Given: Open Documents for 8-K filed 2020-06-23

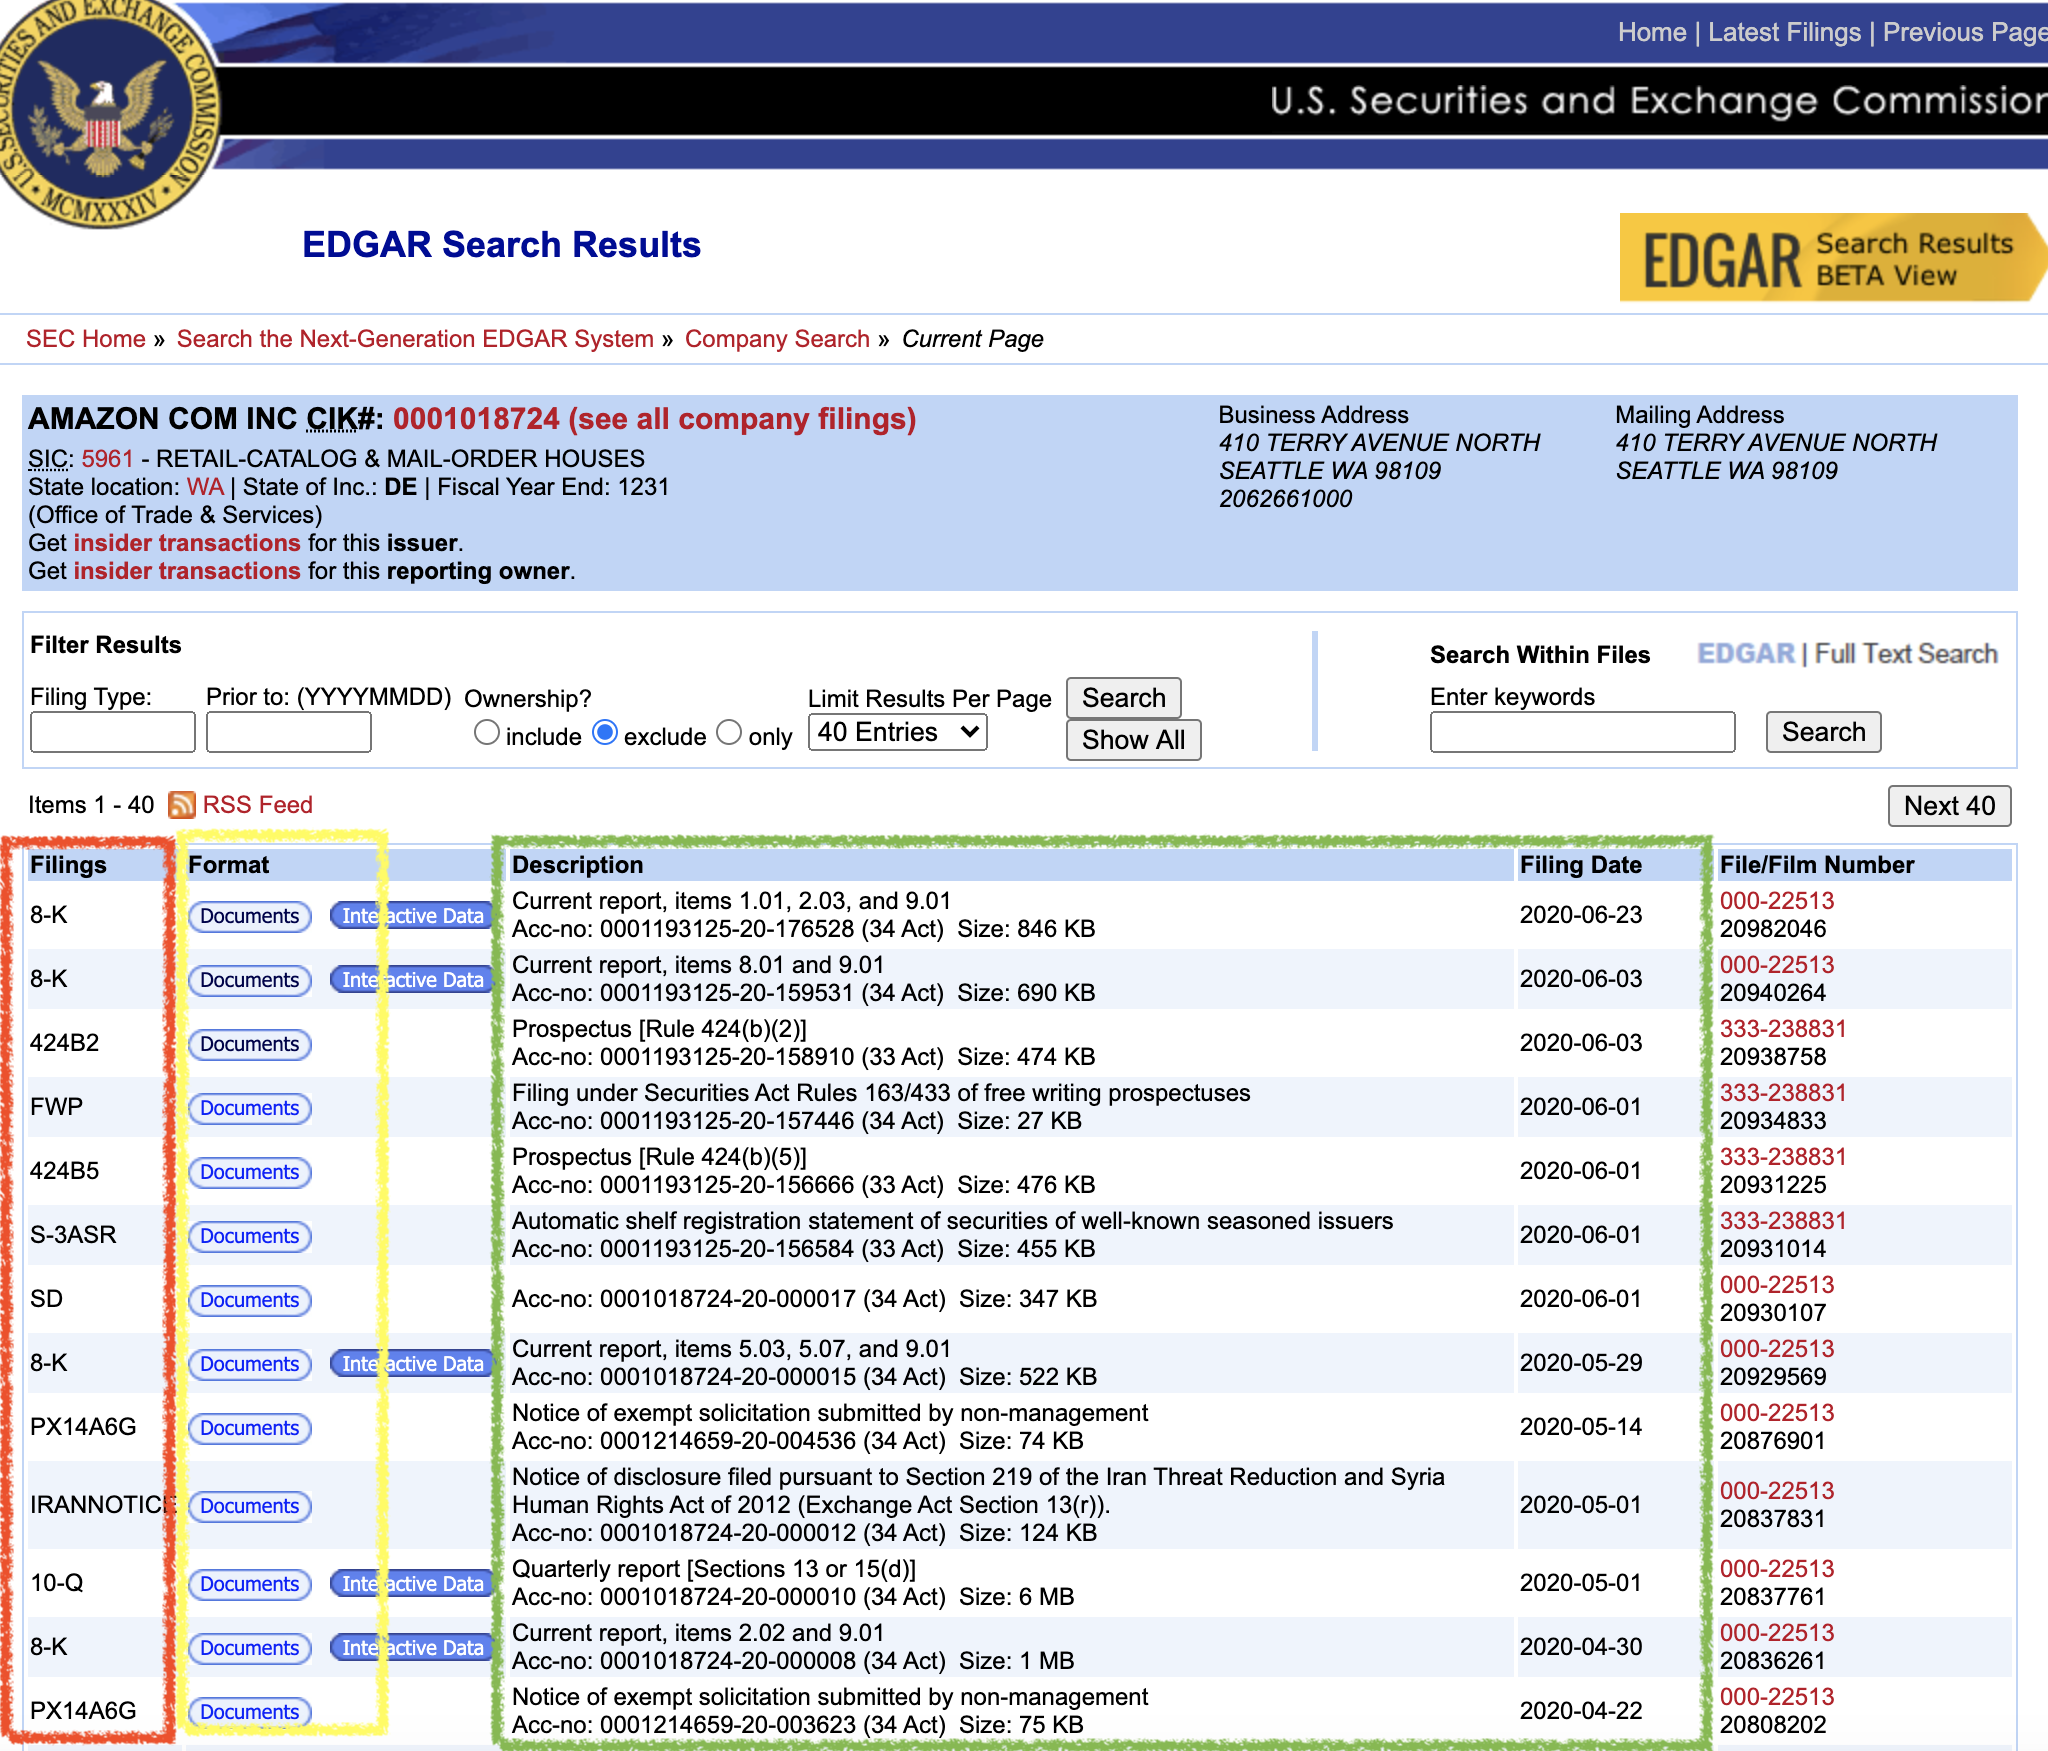Looking at the screenshot, I should (x=250, y=916).
